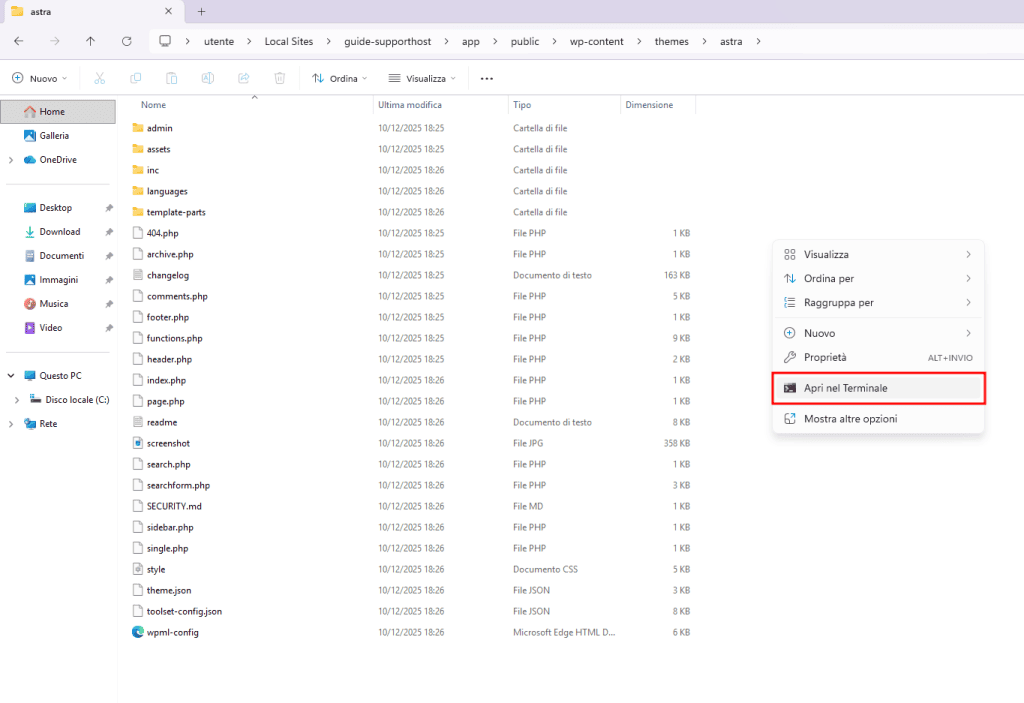This screenshot has width=1024, height=703.
Task: Click the Rename icon in toolbar
Action: [x=208, y=78]
